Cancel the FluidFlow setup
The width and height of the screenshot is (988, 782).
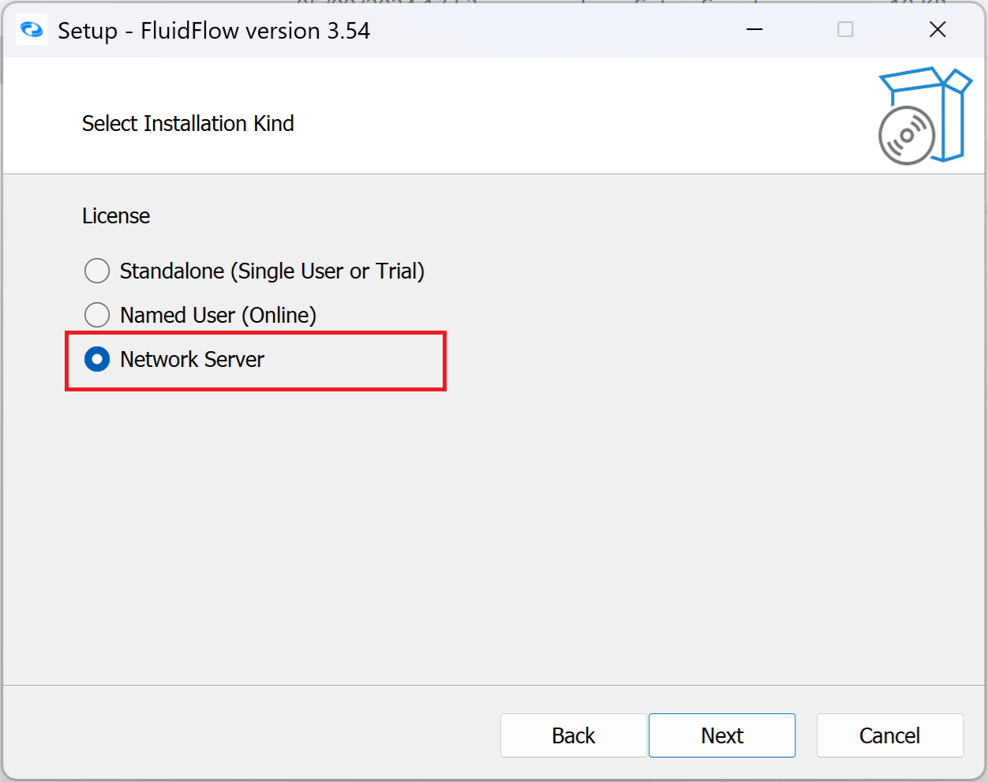889,735
